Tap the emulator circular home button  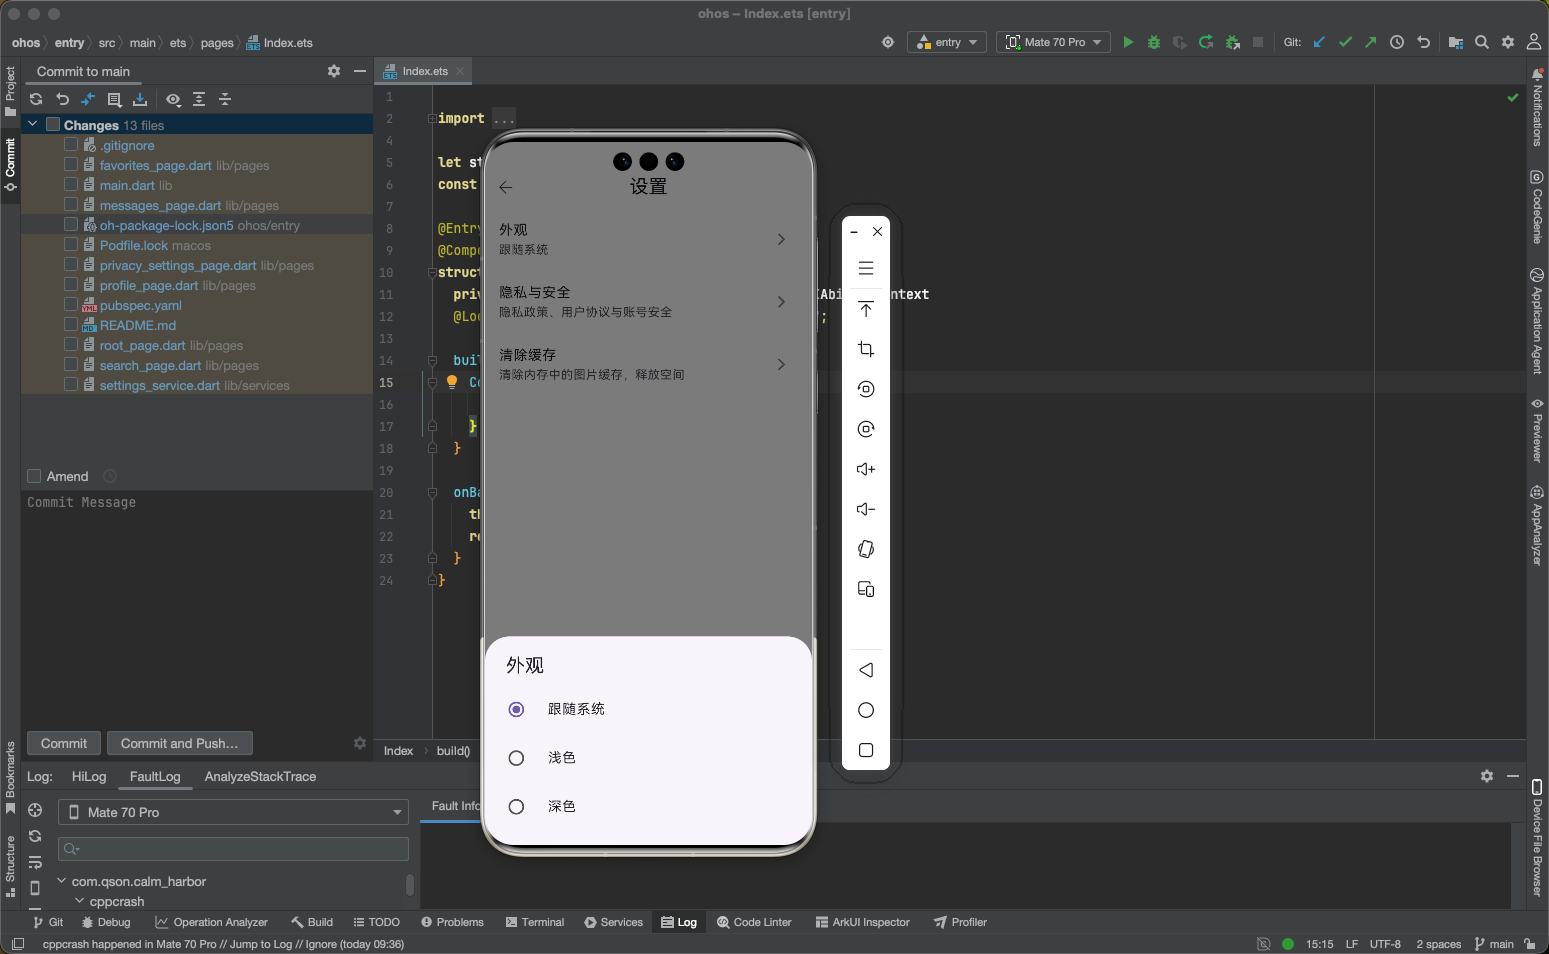[x=866, y=710]
